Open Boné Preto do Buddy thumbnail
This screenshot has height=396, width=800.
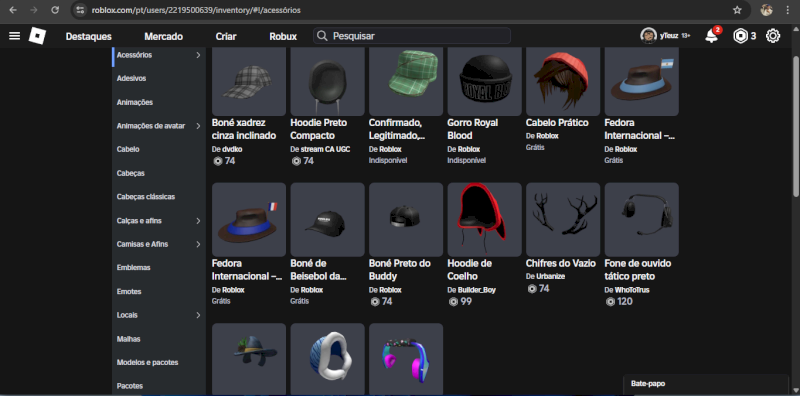tap(406, 219)
